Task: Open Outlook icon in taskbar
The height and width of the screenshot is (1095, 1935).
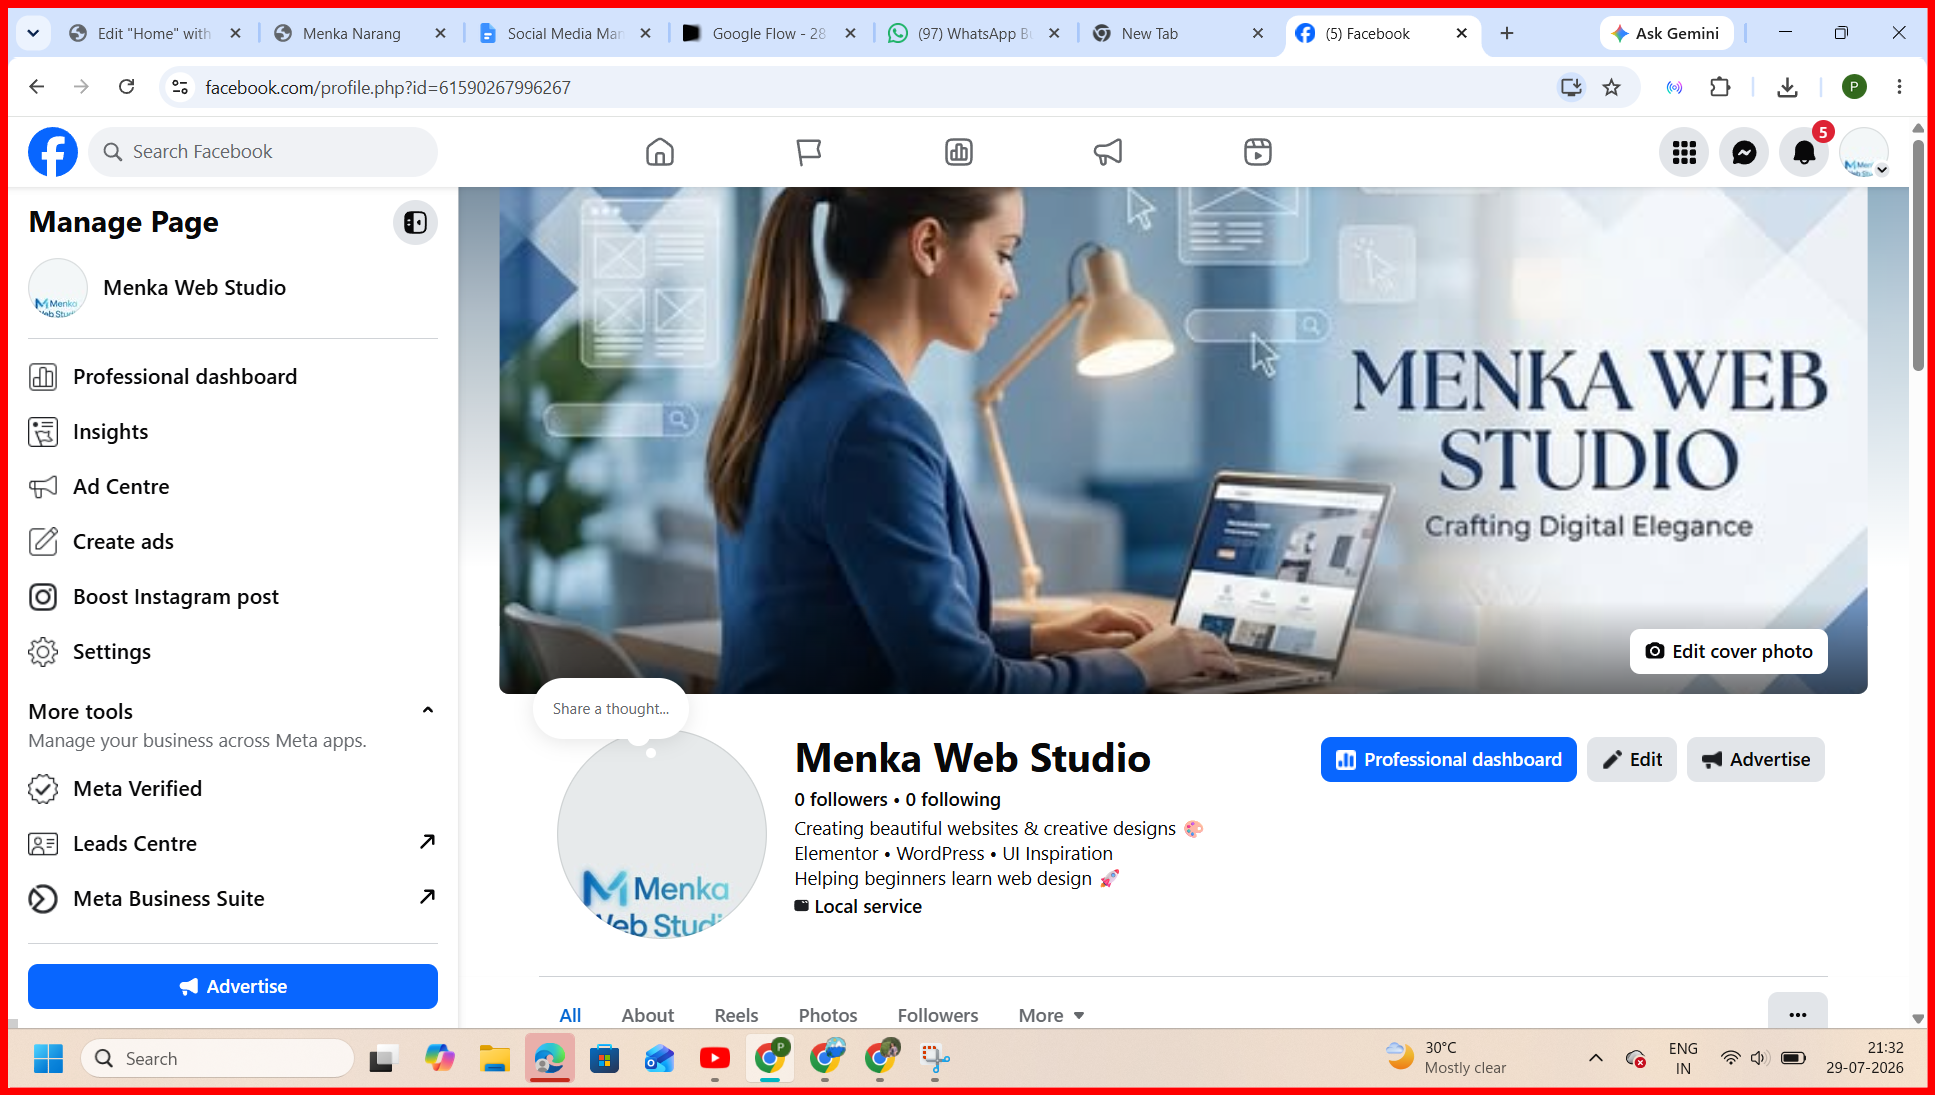Action: [x=660, y=1058]
